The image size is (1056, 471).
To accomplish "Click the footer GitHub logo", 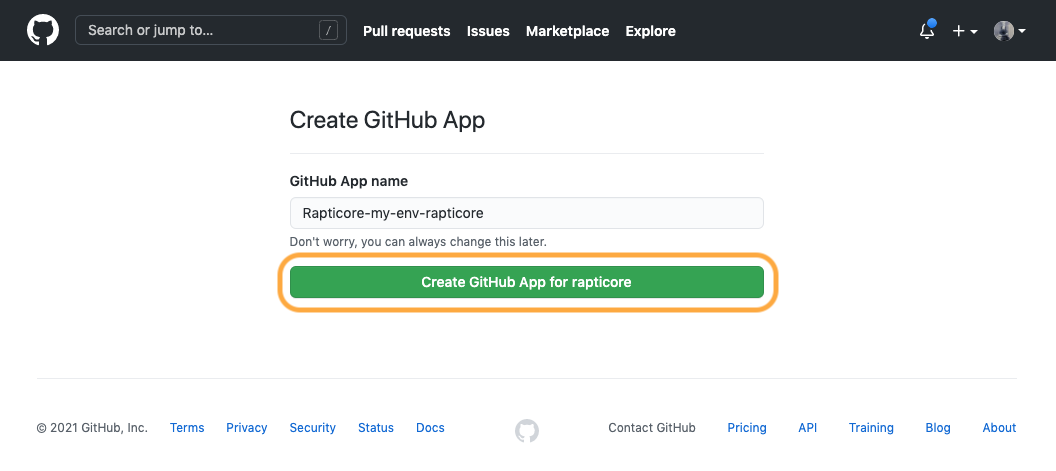I will pos(527,431).
